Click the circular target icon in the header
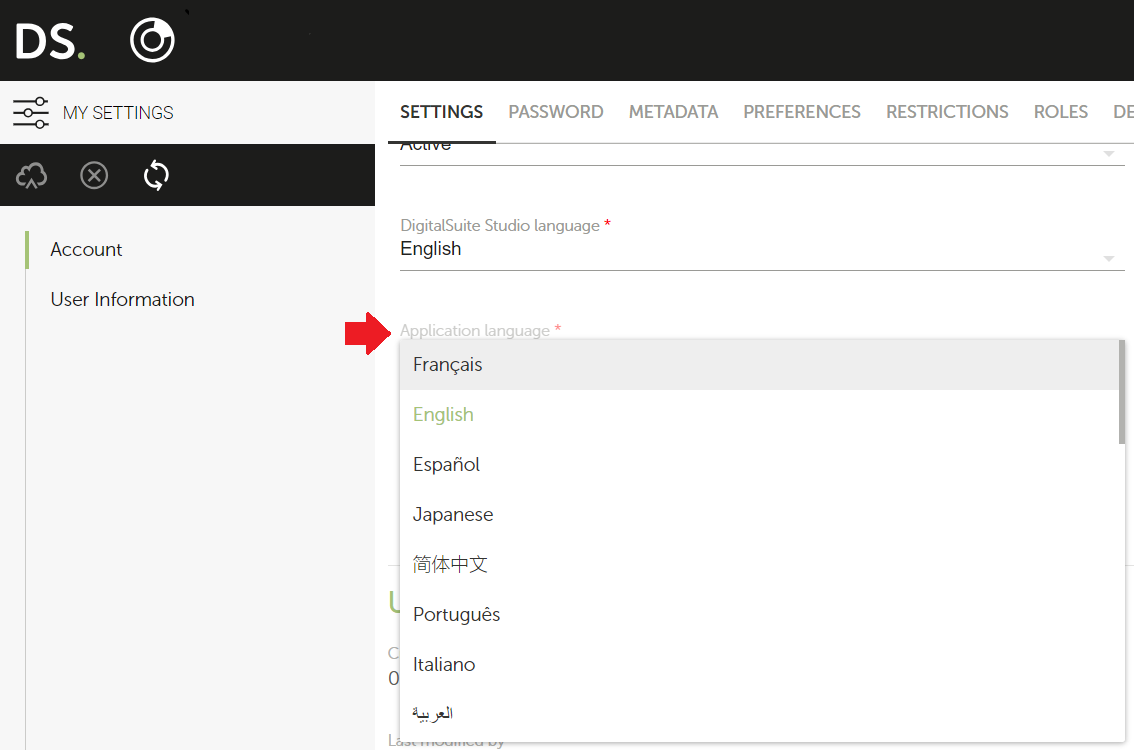The image size is (1134, 750). 152,40
